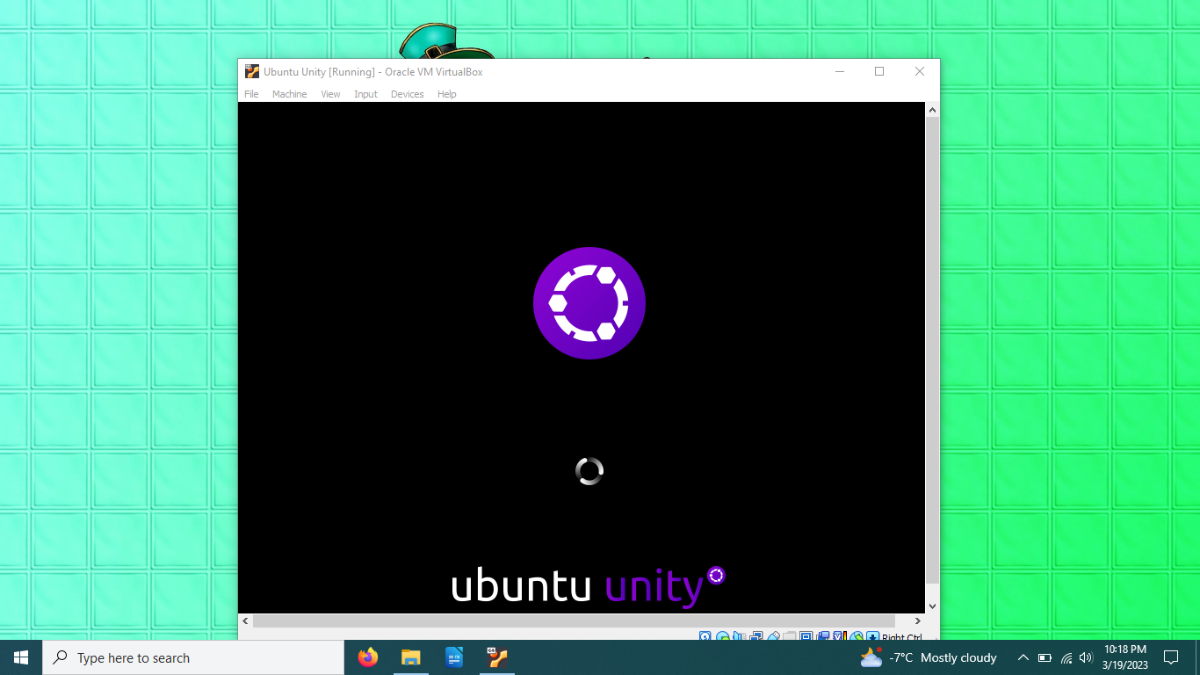The image size is (1200, 675).
Task: Click the VM vertical scrollbar down arrow
Action: pos(932,606)
